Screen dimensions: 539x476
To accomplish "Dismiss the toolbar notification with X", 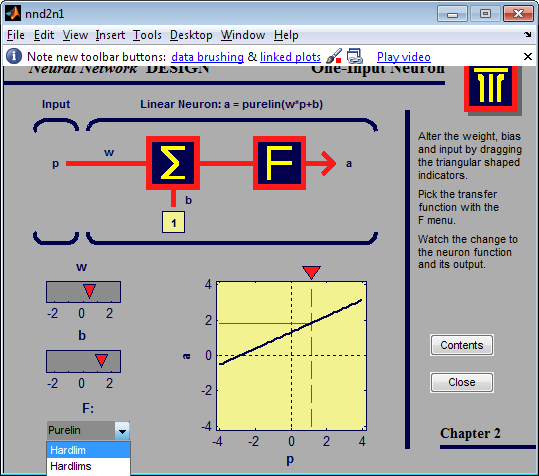I will [528, 56].
